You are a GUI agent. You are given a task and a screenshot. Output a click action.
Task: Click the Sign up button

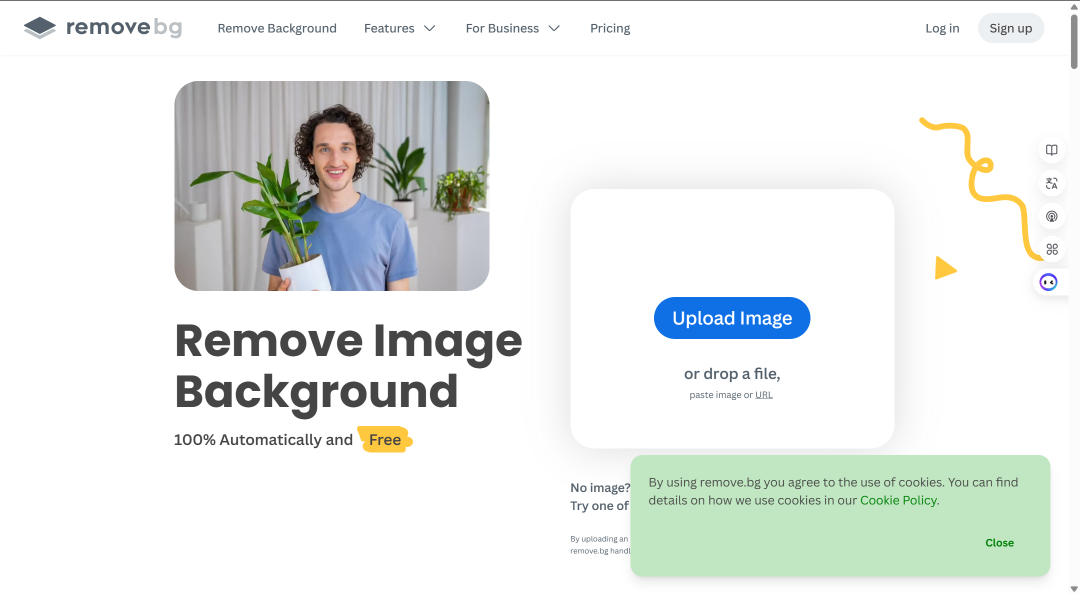pos(1010,28)
